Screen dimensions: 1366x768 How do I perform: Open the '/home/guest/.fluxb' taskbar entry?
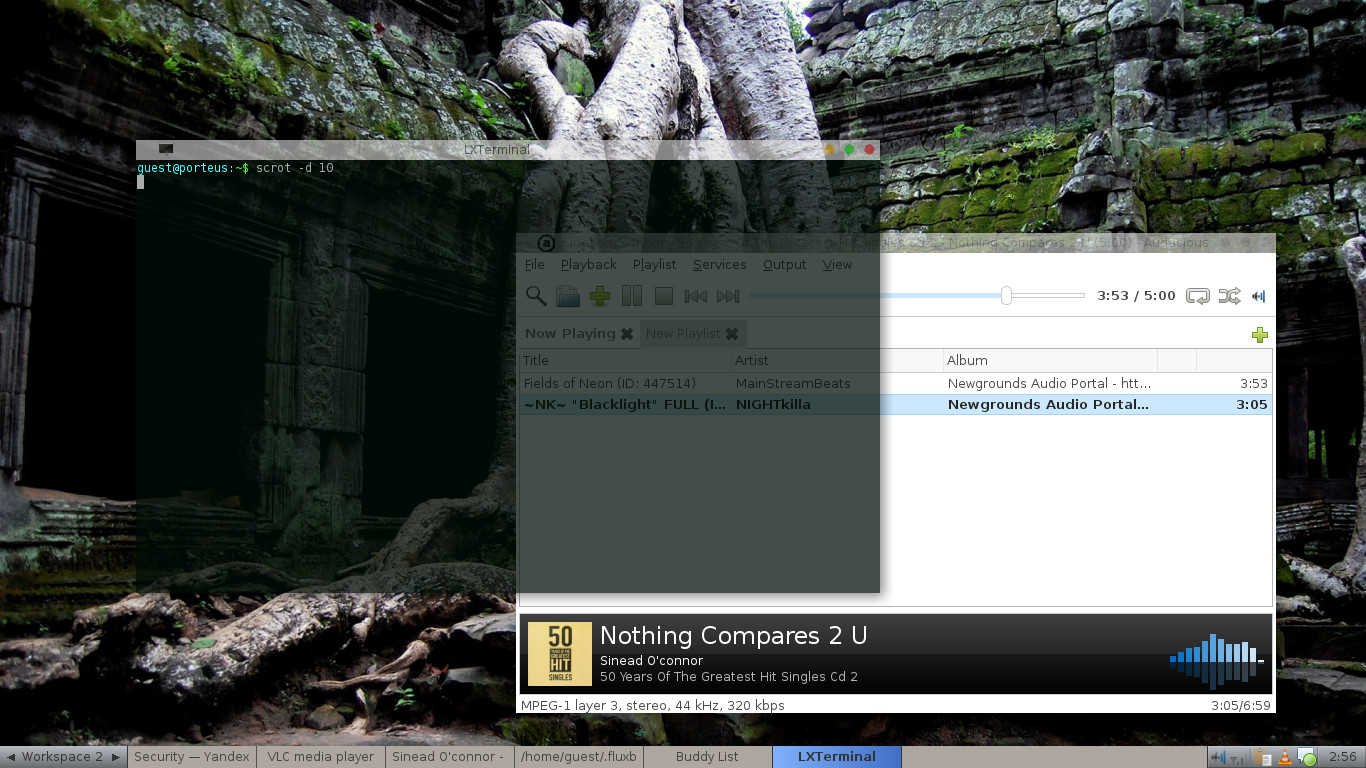[x=578, y=757]
